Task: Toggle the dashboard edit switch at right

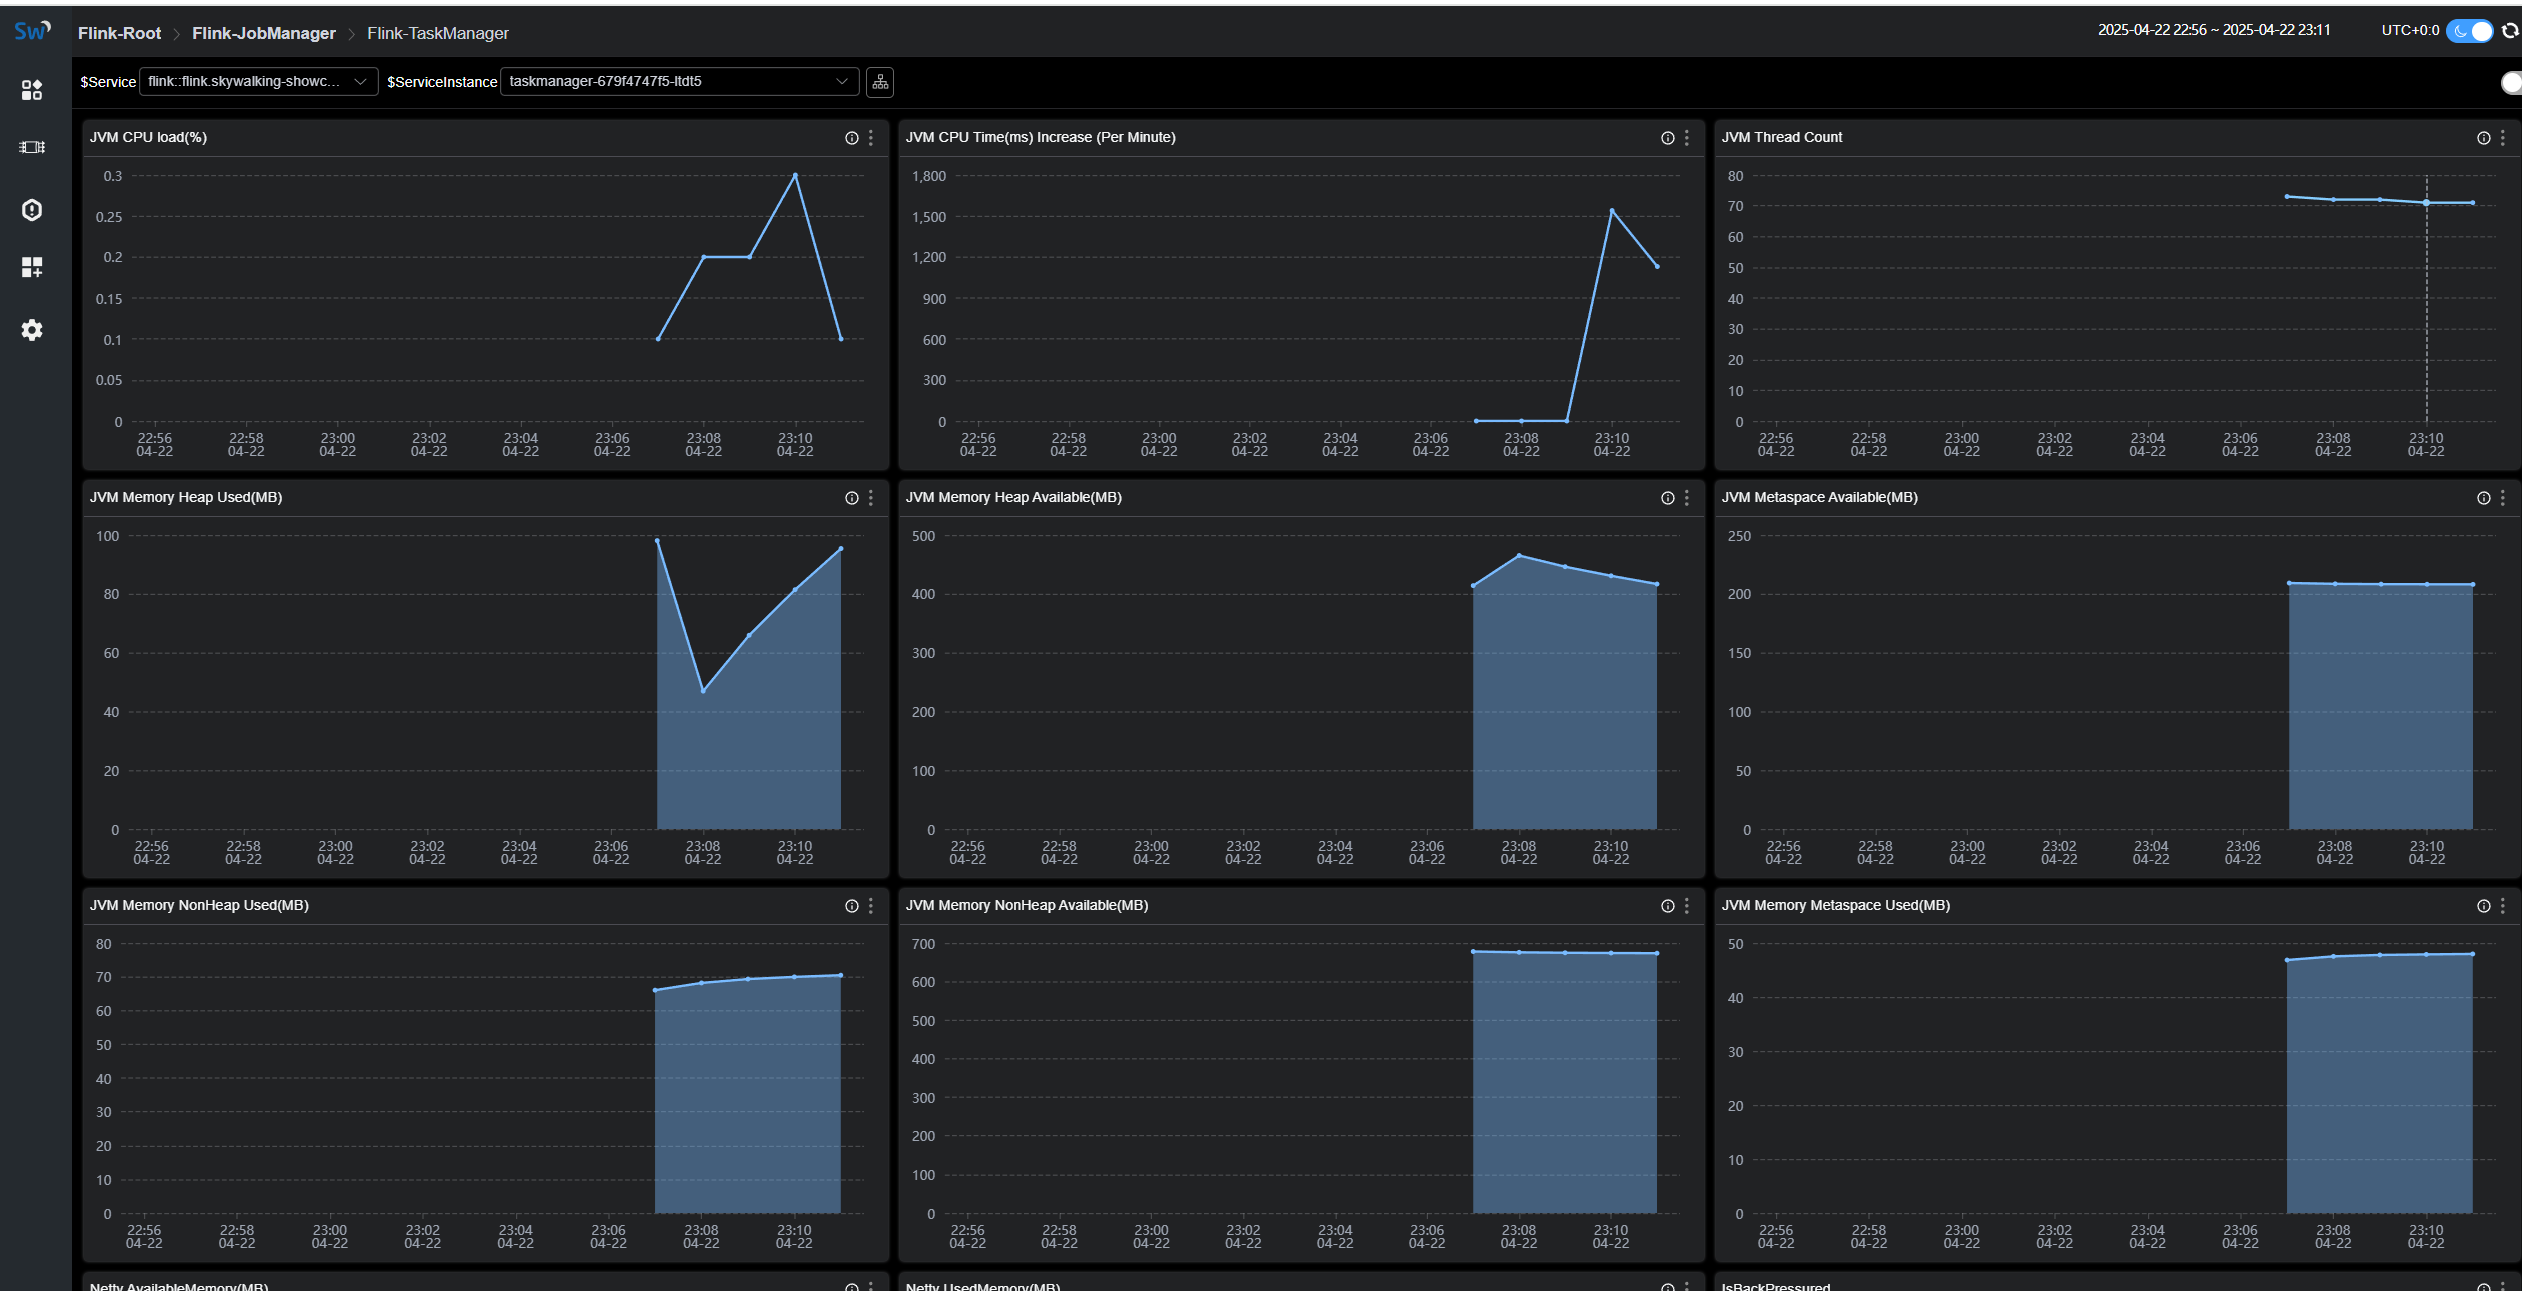Action: click(x=2511, y=83)
